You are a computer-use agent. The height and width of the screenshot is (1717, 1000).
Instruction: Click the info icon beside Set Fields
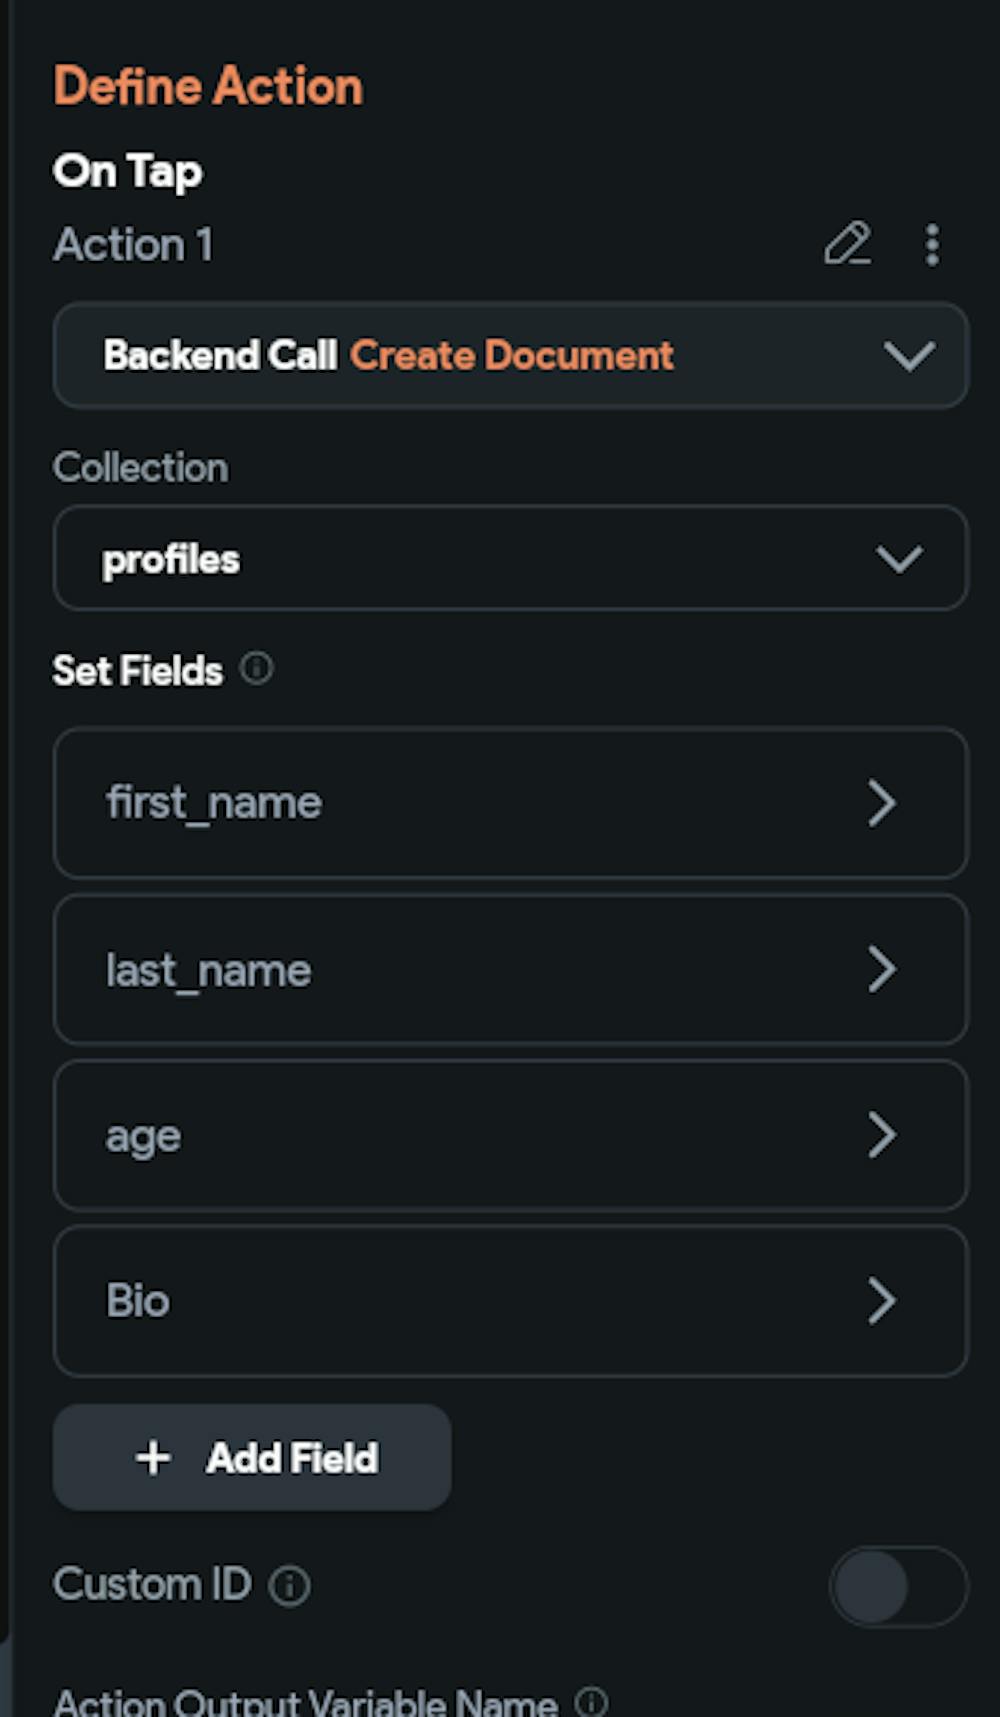pos(257,668)
